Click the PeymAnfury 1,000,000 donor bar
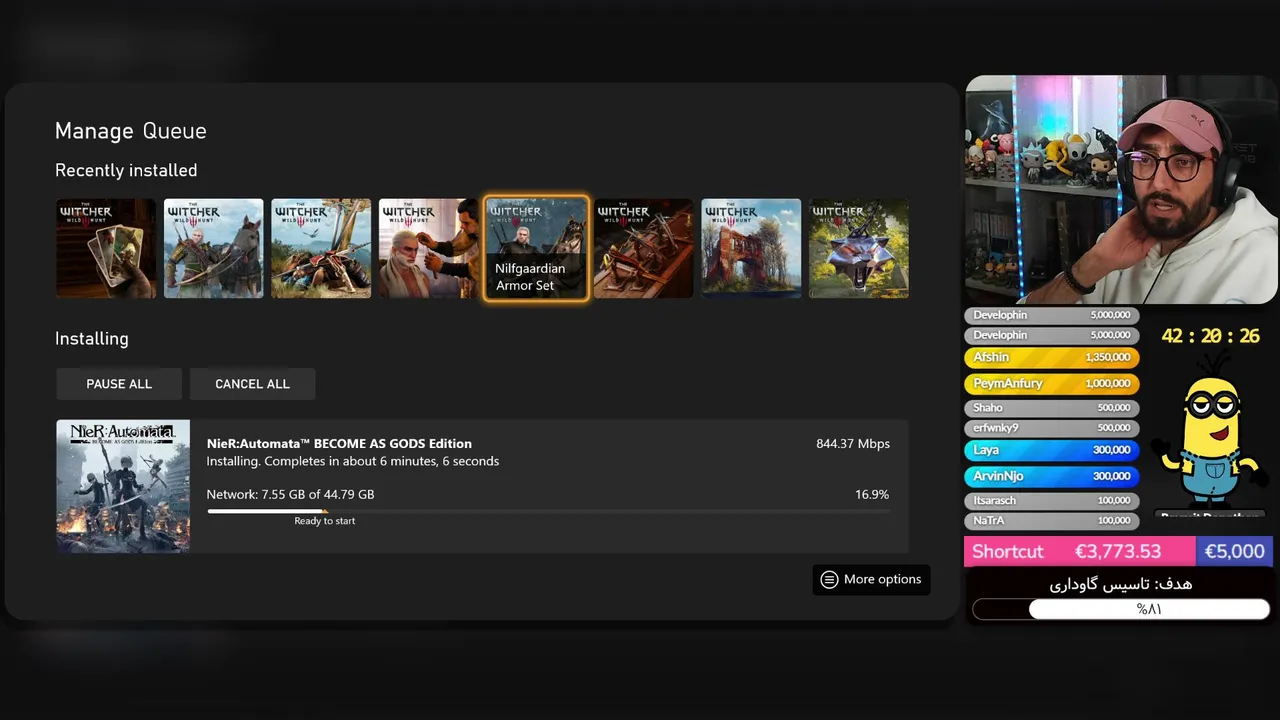This screenshot has width=1280, height=720. click(1051, 383)
